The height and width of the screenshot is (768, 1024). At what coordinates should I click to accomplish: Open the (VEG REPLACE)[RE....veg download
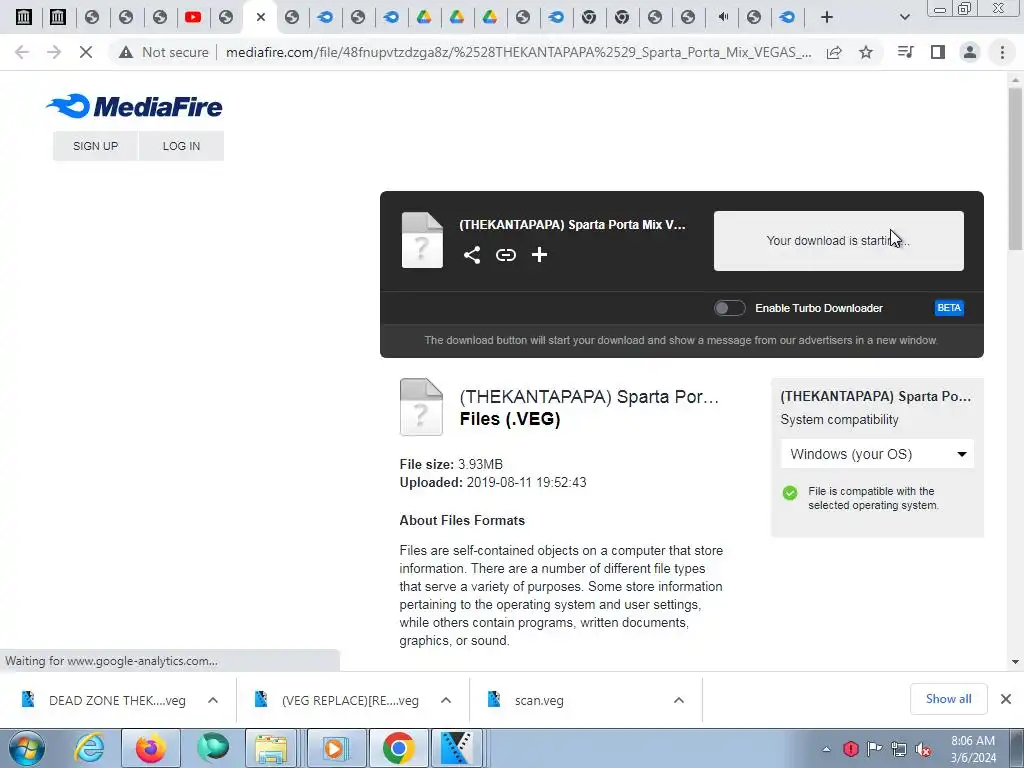[x=338, y=700]
